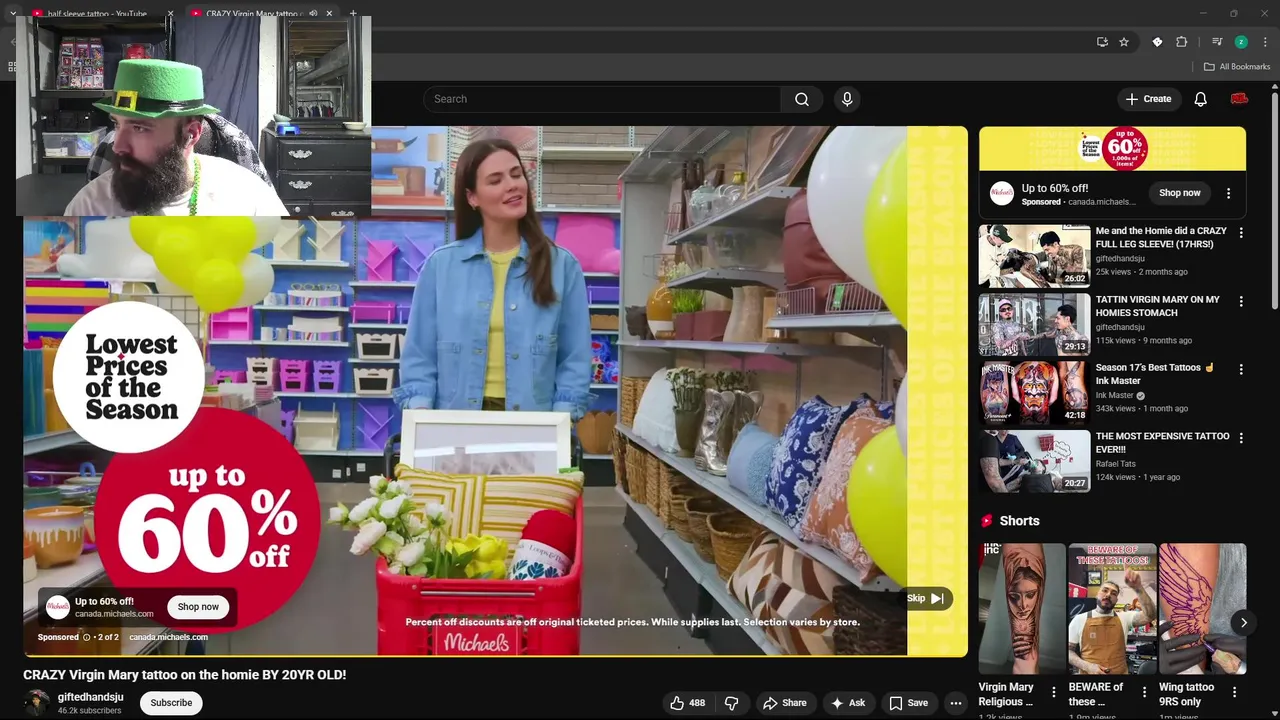Switch to half sleeve tattoo YouTube tab
1280x720 pixels.
[x=97, y=14]
